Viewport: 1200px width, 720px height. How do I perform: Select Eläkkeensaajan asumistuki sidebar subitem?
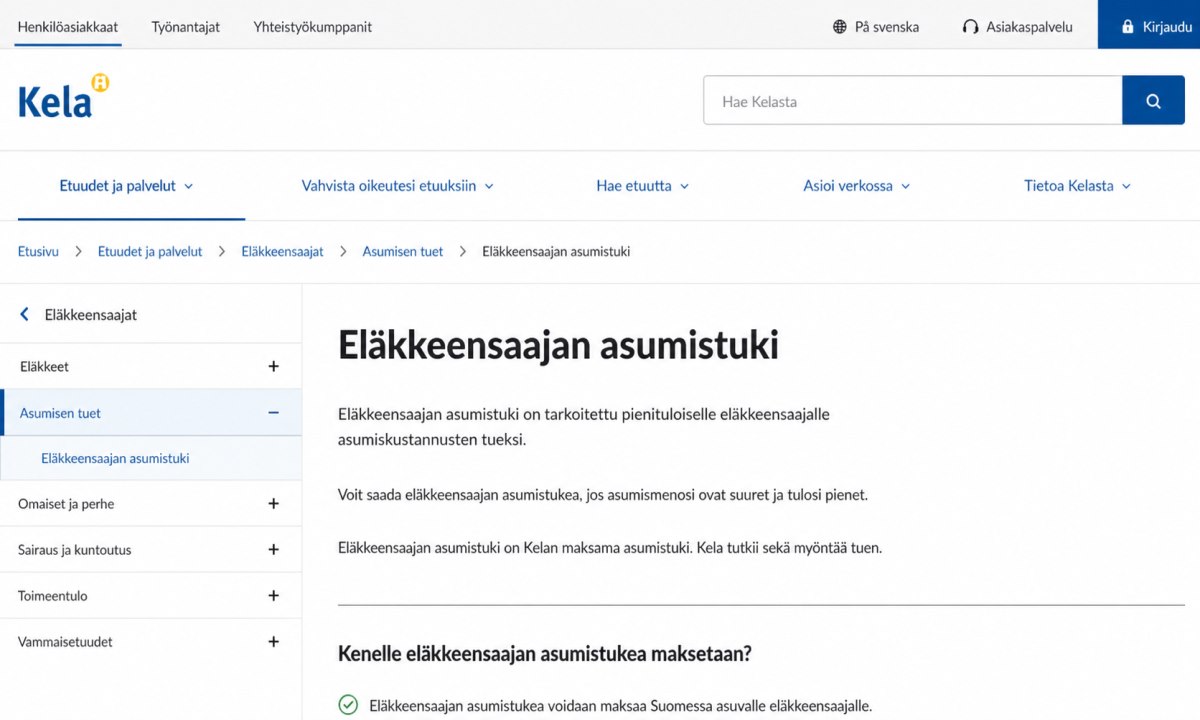(x=115, y=459)
